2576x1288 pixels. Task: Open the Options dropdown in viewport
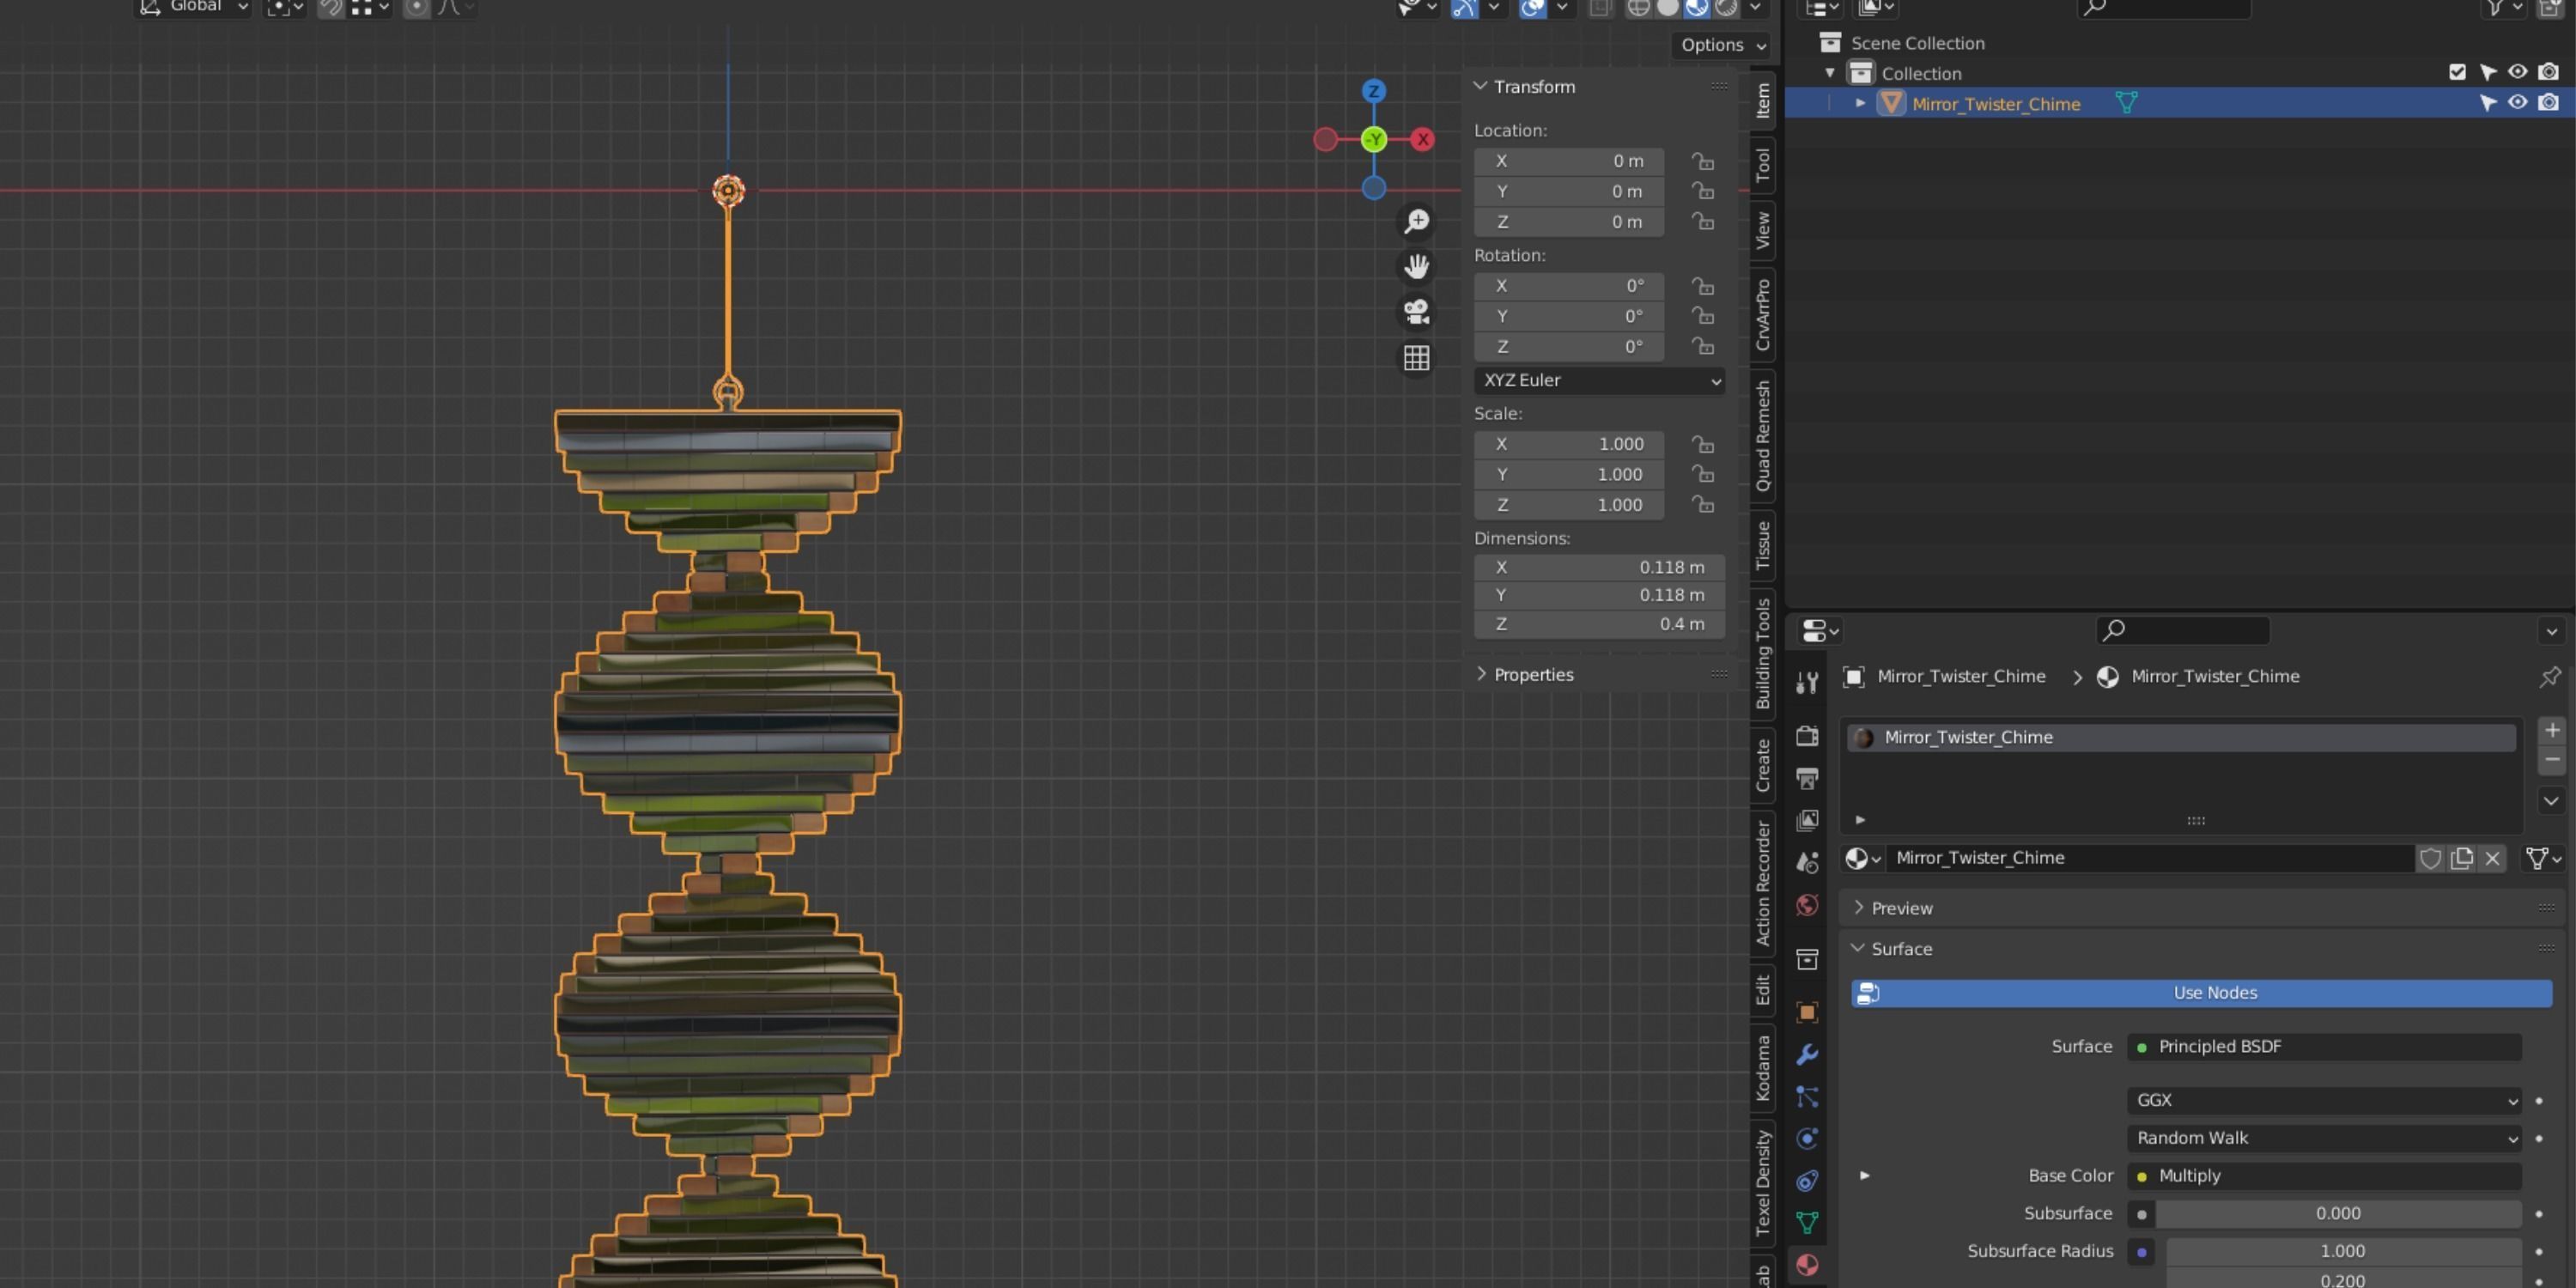click(x=1723, y=45)
